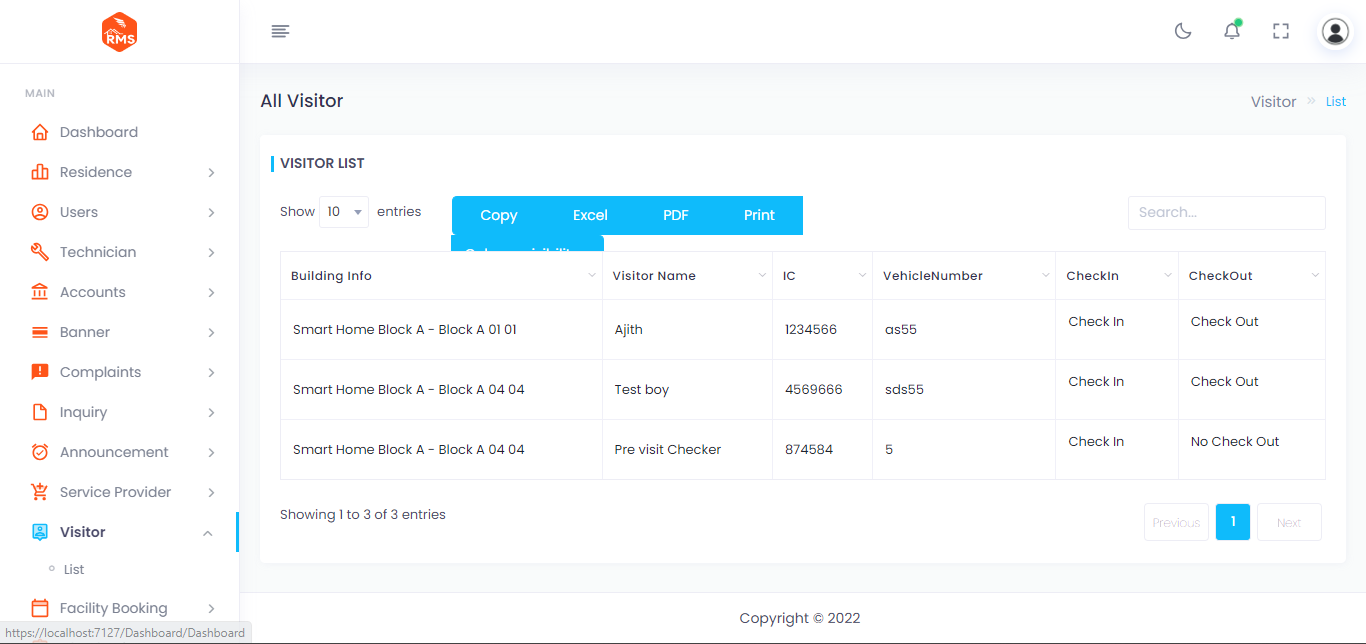1366x644 pixels.
Task: Click the PDF export button
Action: [x=676, y=215]
